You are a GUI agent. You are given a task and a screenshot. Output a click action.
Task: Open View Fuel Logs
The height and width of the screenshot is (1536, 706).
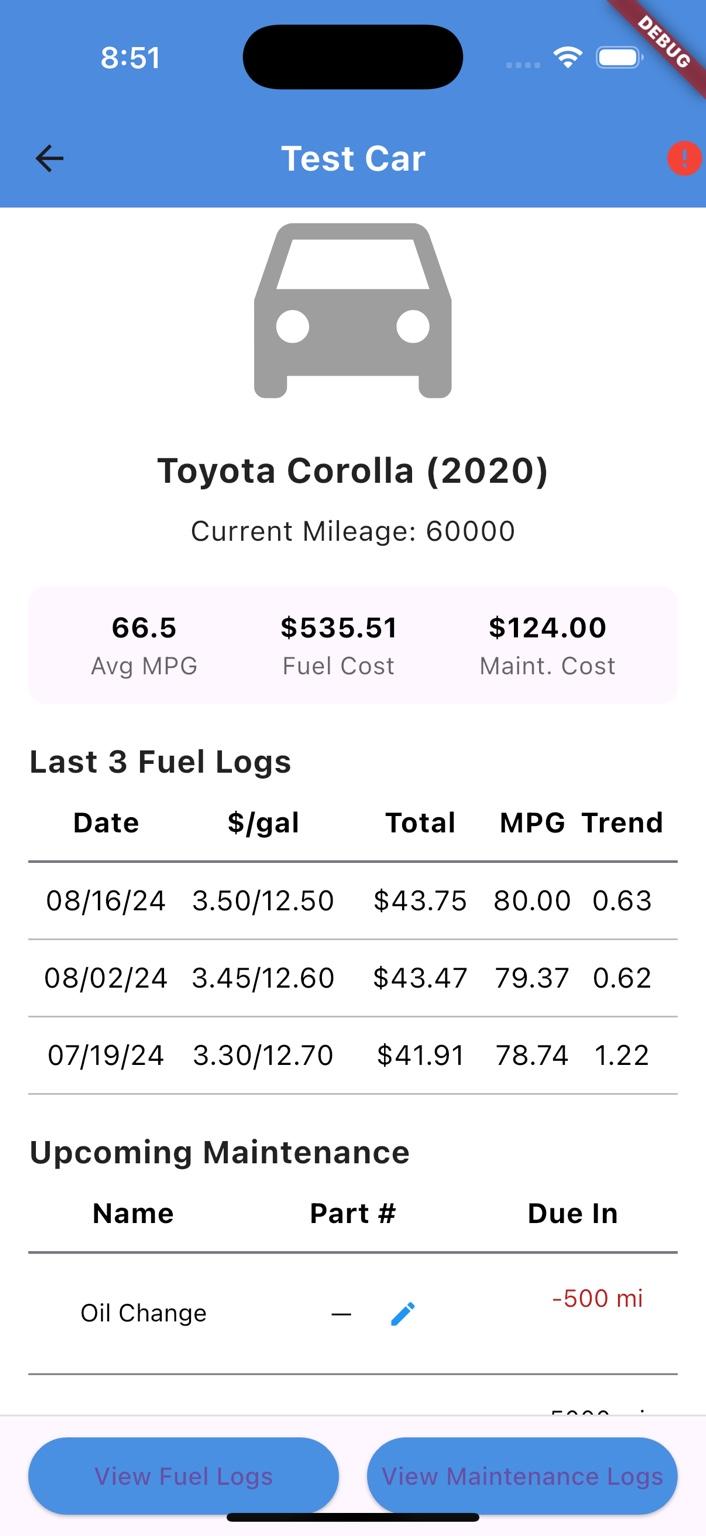point(184,1476)
